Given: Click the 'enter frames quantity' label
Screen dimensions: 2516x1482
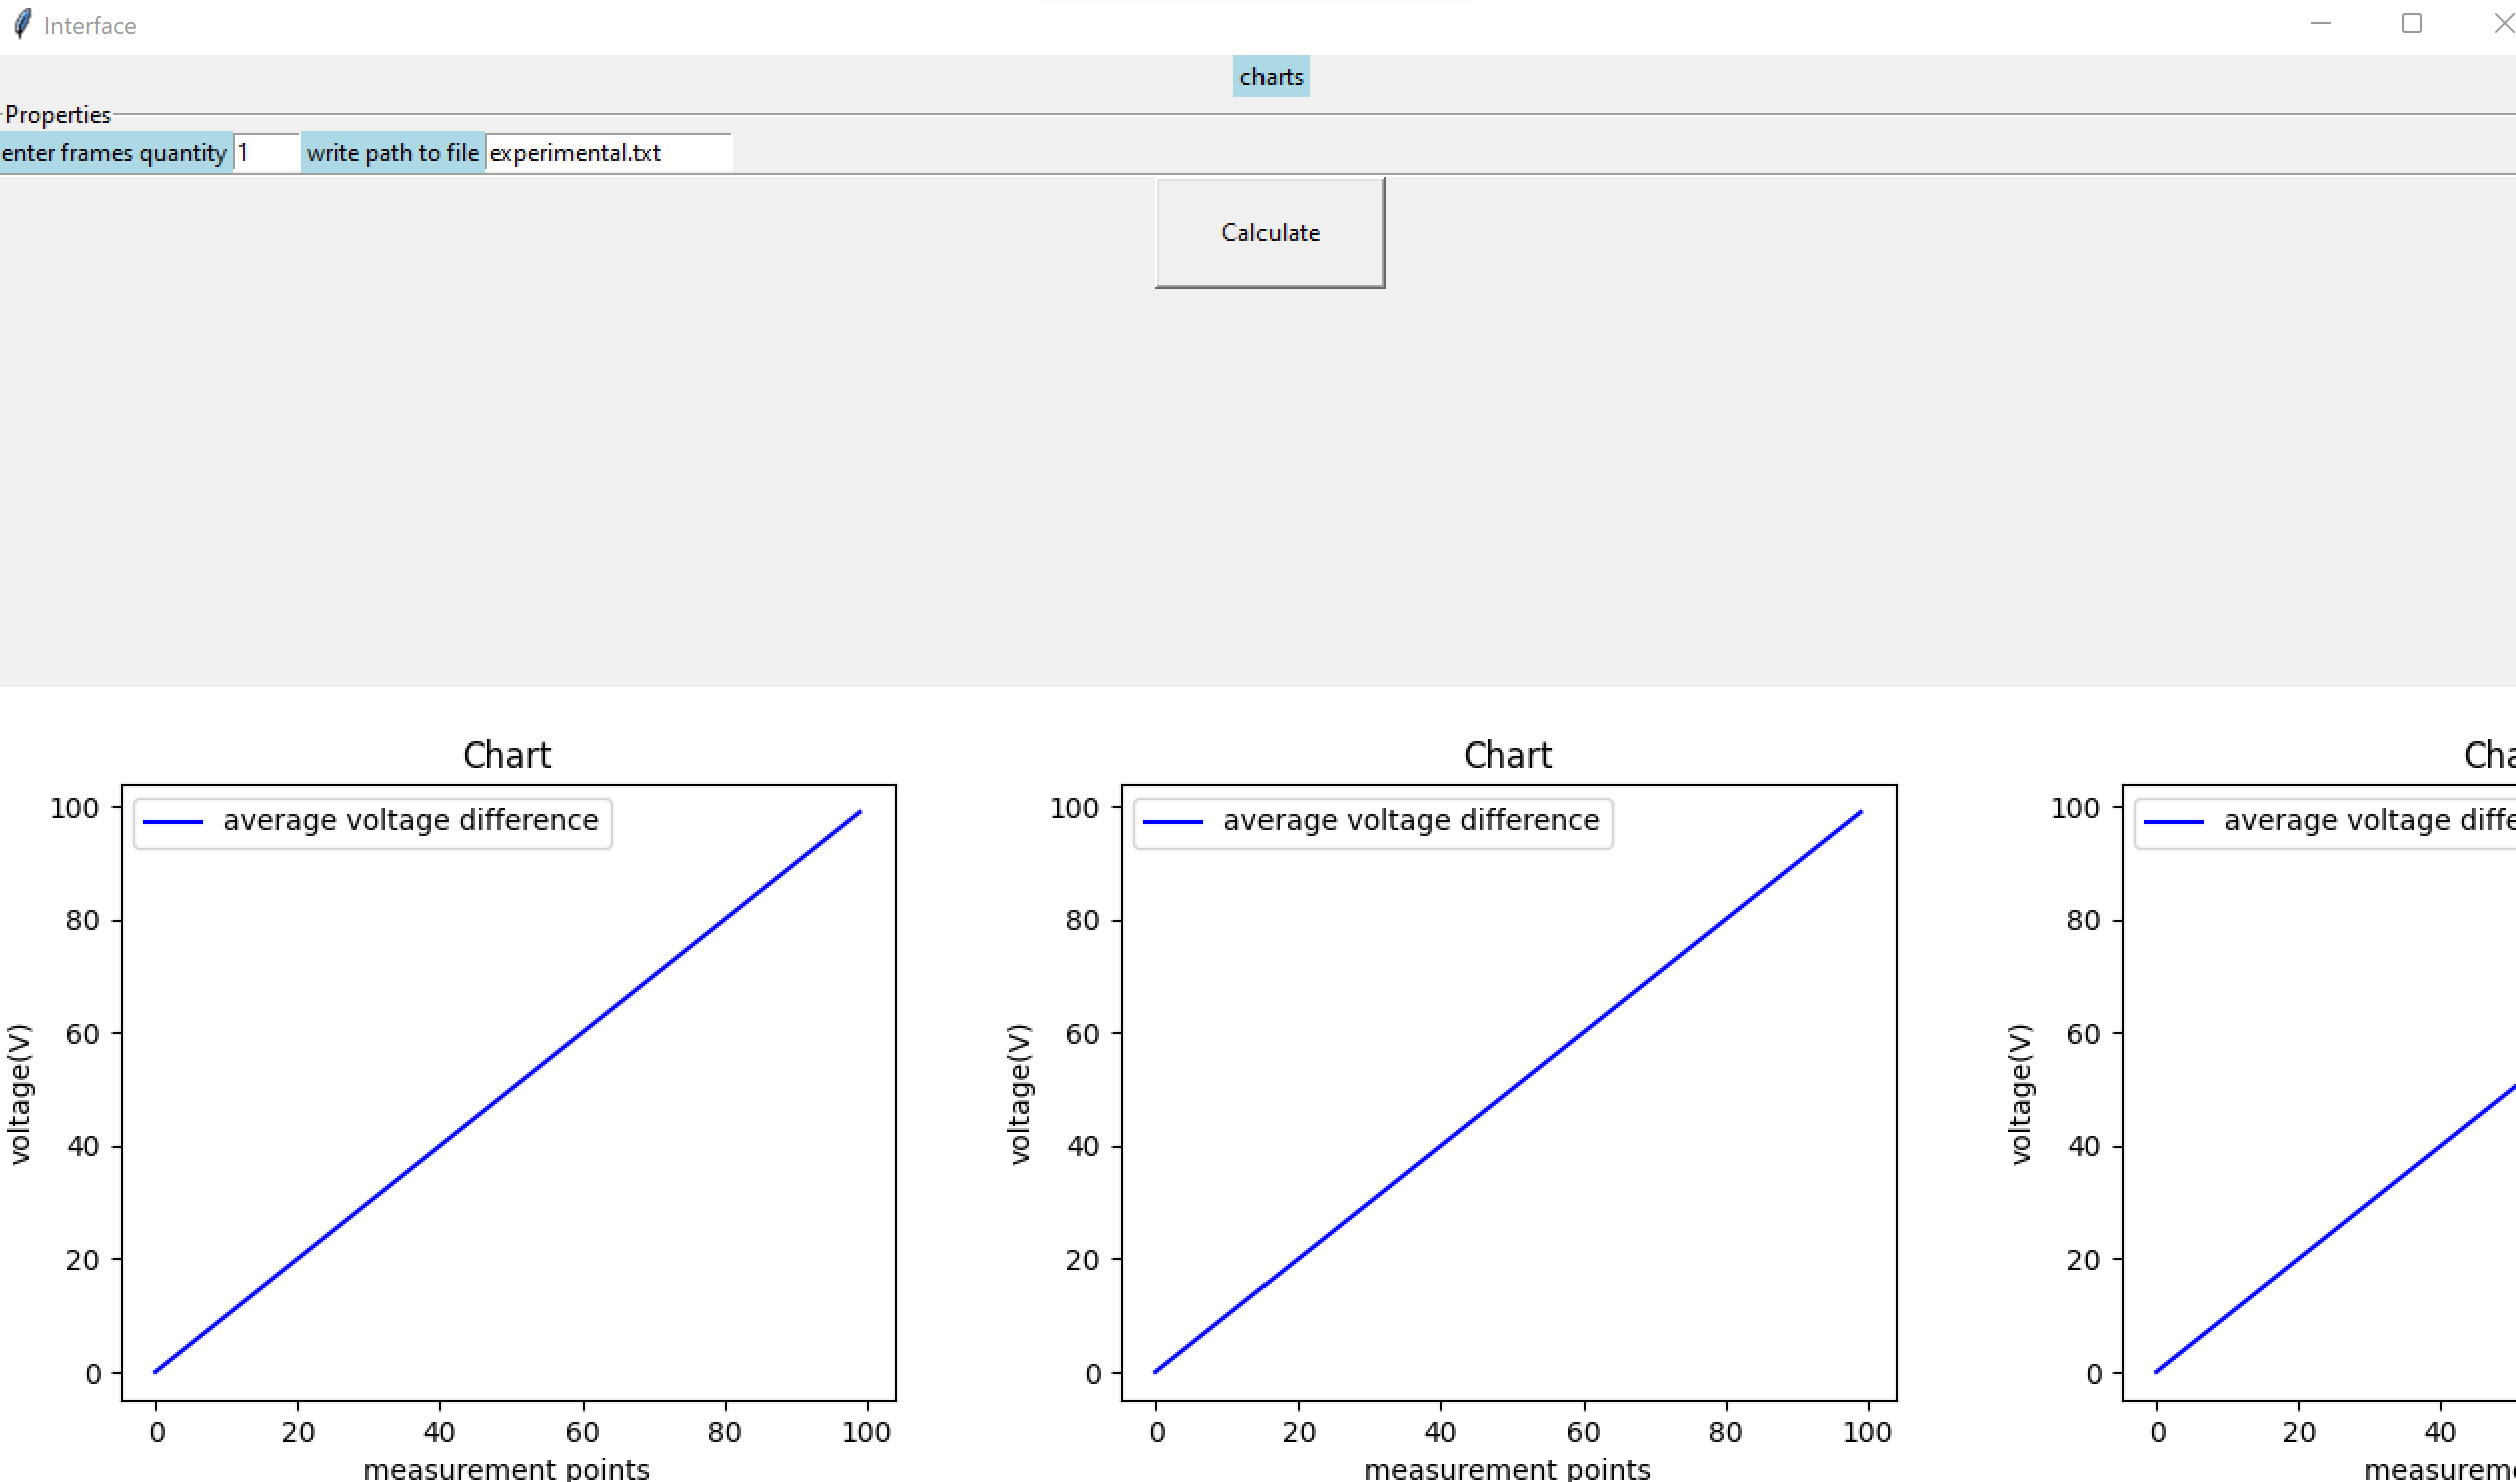Looking at the screenshot, I should [x=113, y=153].
